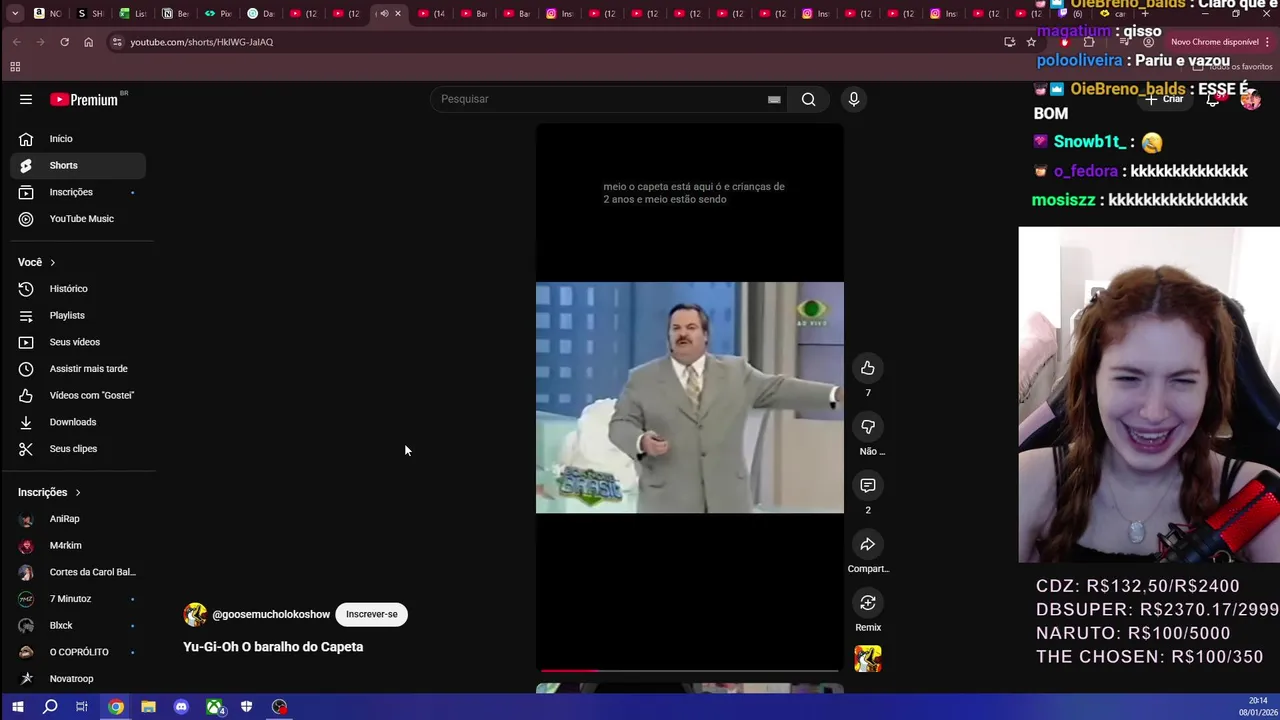Open Vídeos com "Gostei" list
This screenshot has height=720, width=1280.
(x=78, y=395)
